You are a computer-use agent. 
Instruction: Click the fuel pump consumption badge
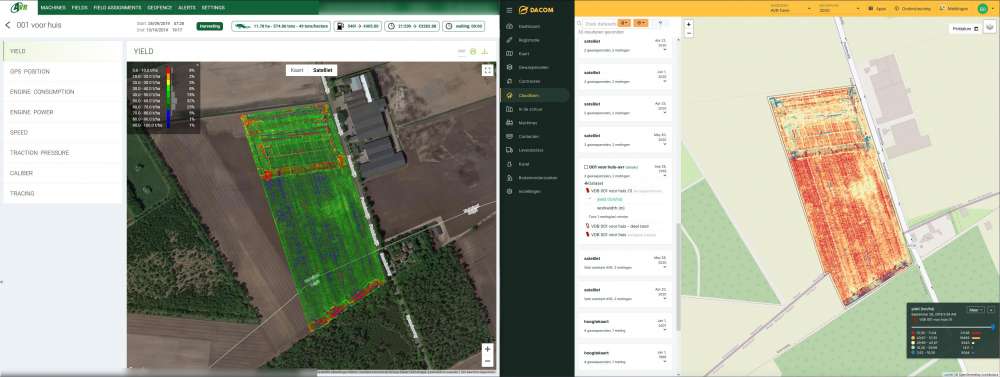click(357, 26)
